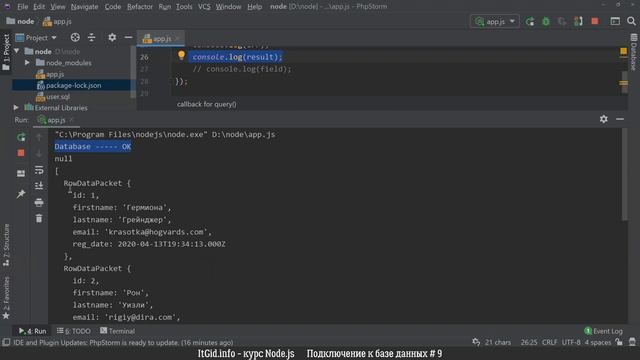Open the Tools menu
Screen dimensions: 640x360
click(x=184, y=7)
